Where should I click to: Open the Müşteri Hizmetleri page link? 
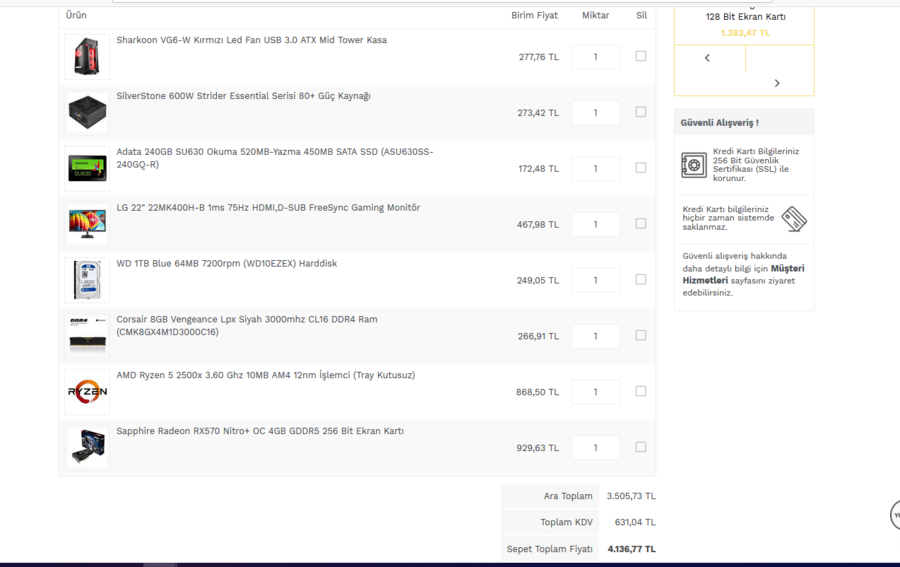pyautogui.click(x=743, y=274)
